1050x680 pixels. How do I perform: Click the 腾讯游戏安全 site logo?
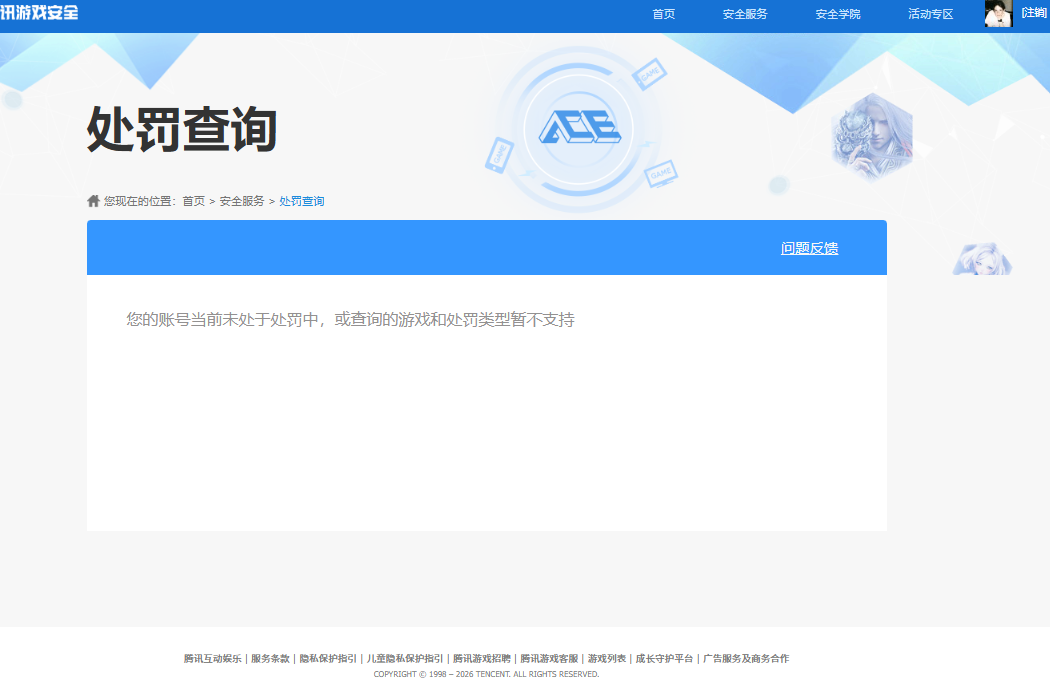click(40, 13)
